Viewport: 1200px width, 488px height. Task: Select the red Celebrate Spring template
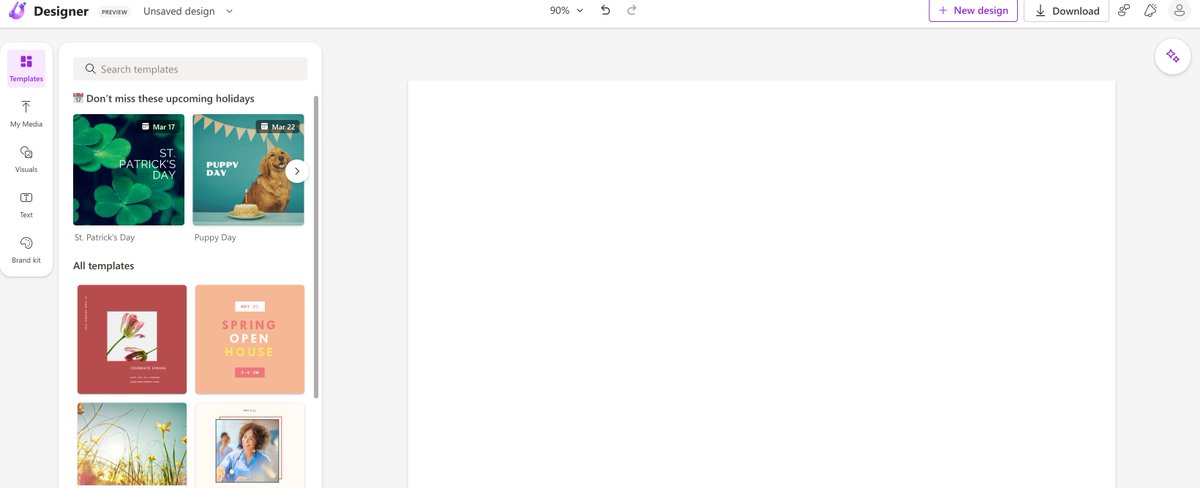click(x=132, y=339)
